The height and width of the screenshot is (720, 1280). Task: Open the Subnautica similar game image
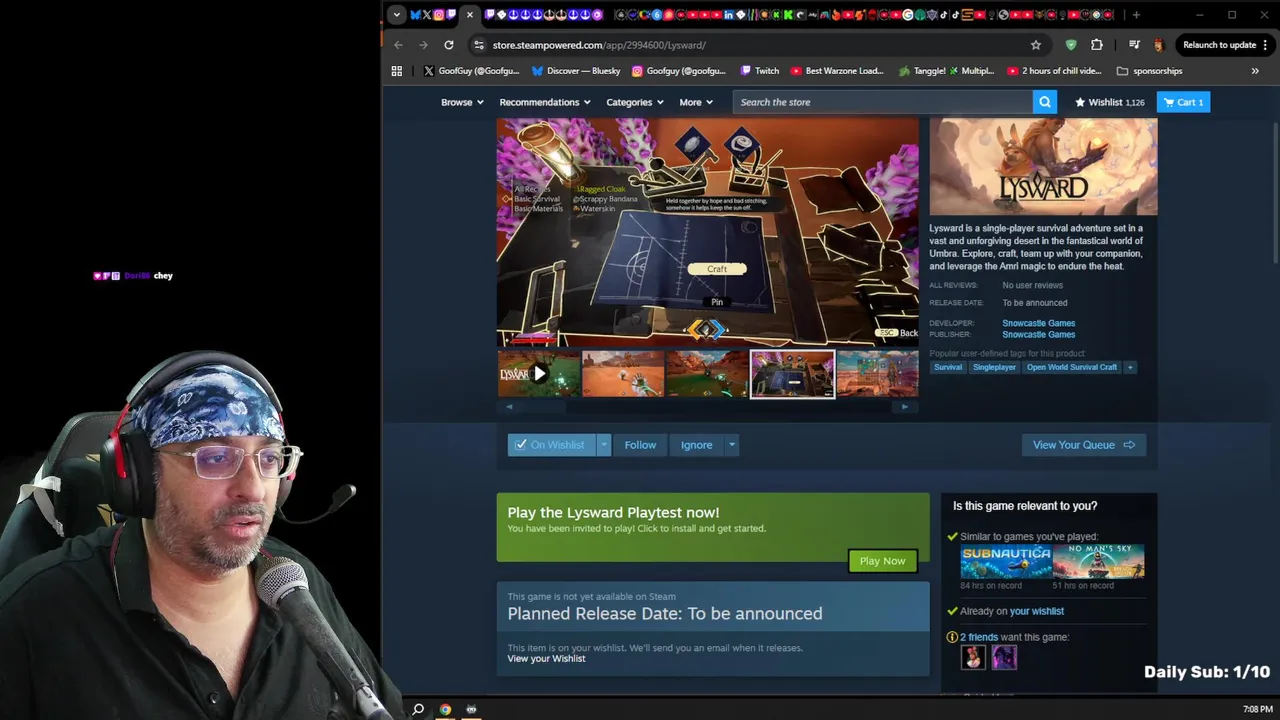1006,562
